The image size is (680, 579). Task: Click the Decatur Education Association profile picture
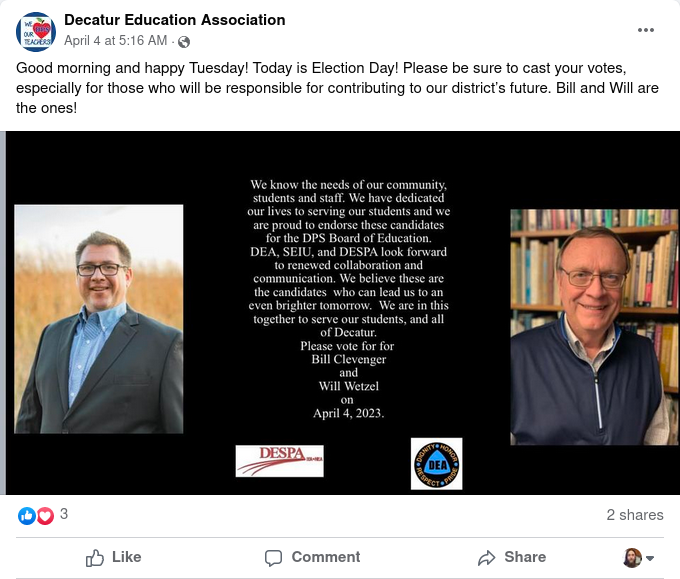pyautogui.click(x=36, y=32)
